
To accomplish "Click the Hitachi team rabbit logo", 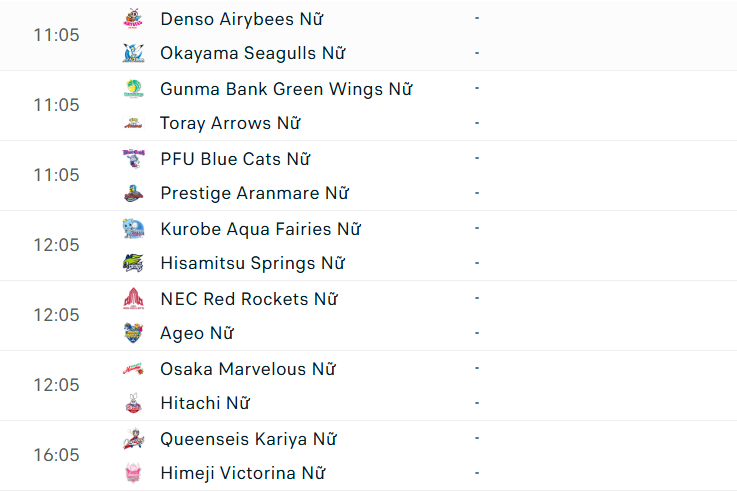I will (133, 403).
